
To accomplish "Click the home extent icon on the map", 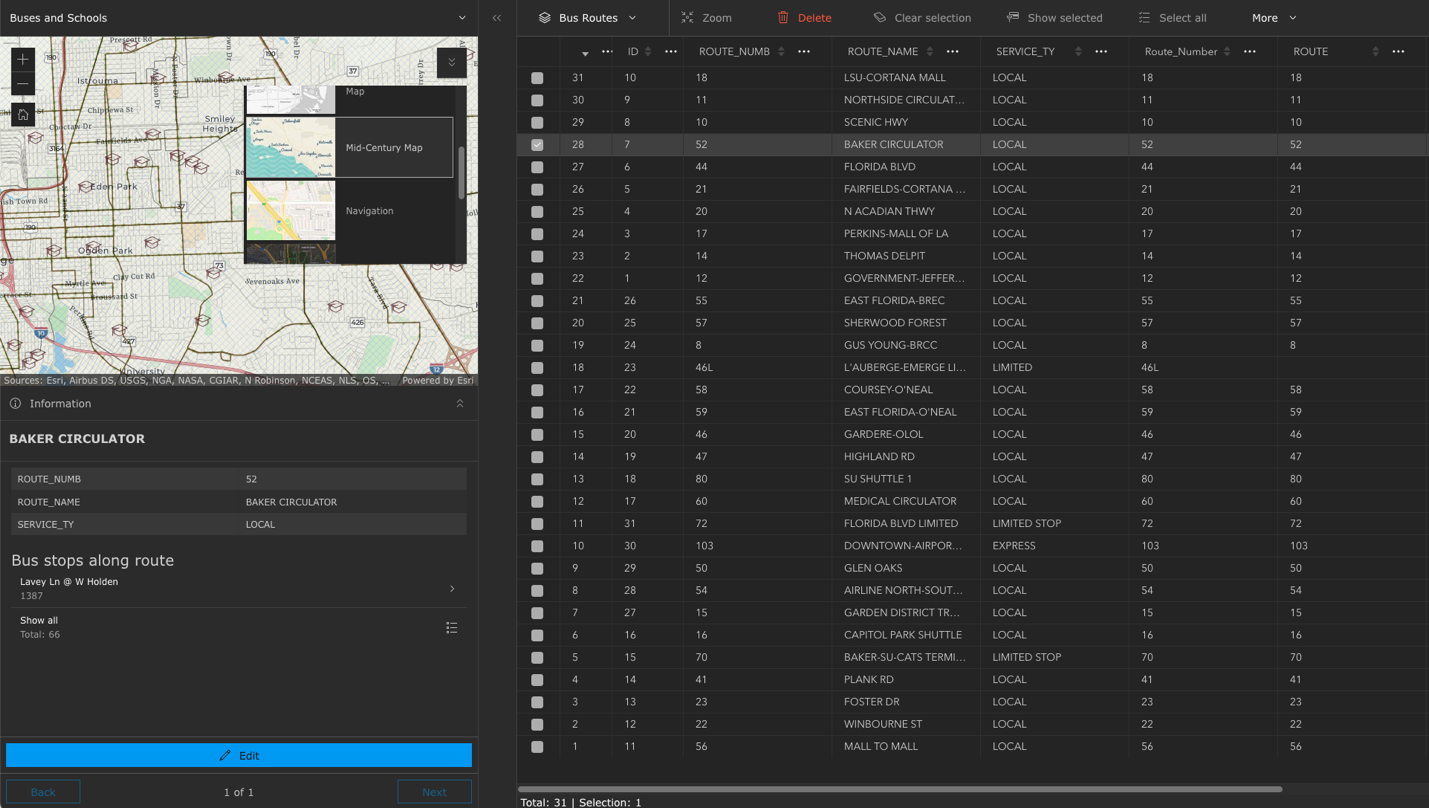I will pos(21,114).
